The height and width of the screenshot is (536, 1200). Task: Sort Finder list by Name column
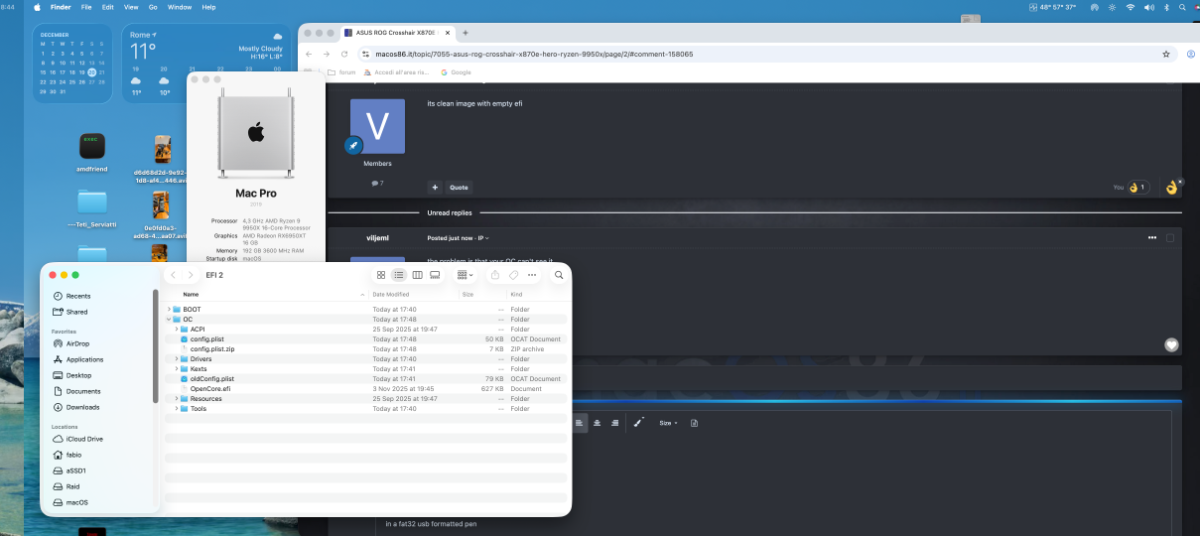pos(191,295)
